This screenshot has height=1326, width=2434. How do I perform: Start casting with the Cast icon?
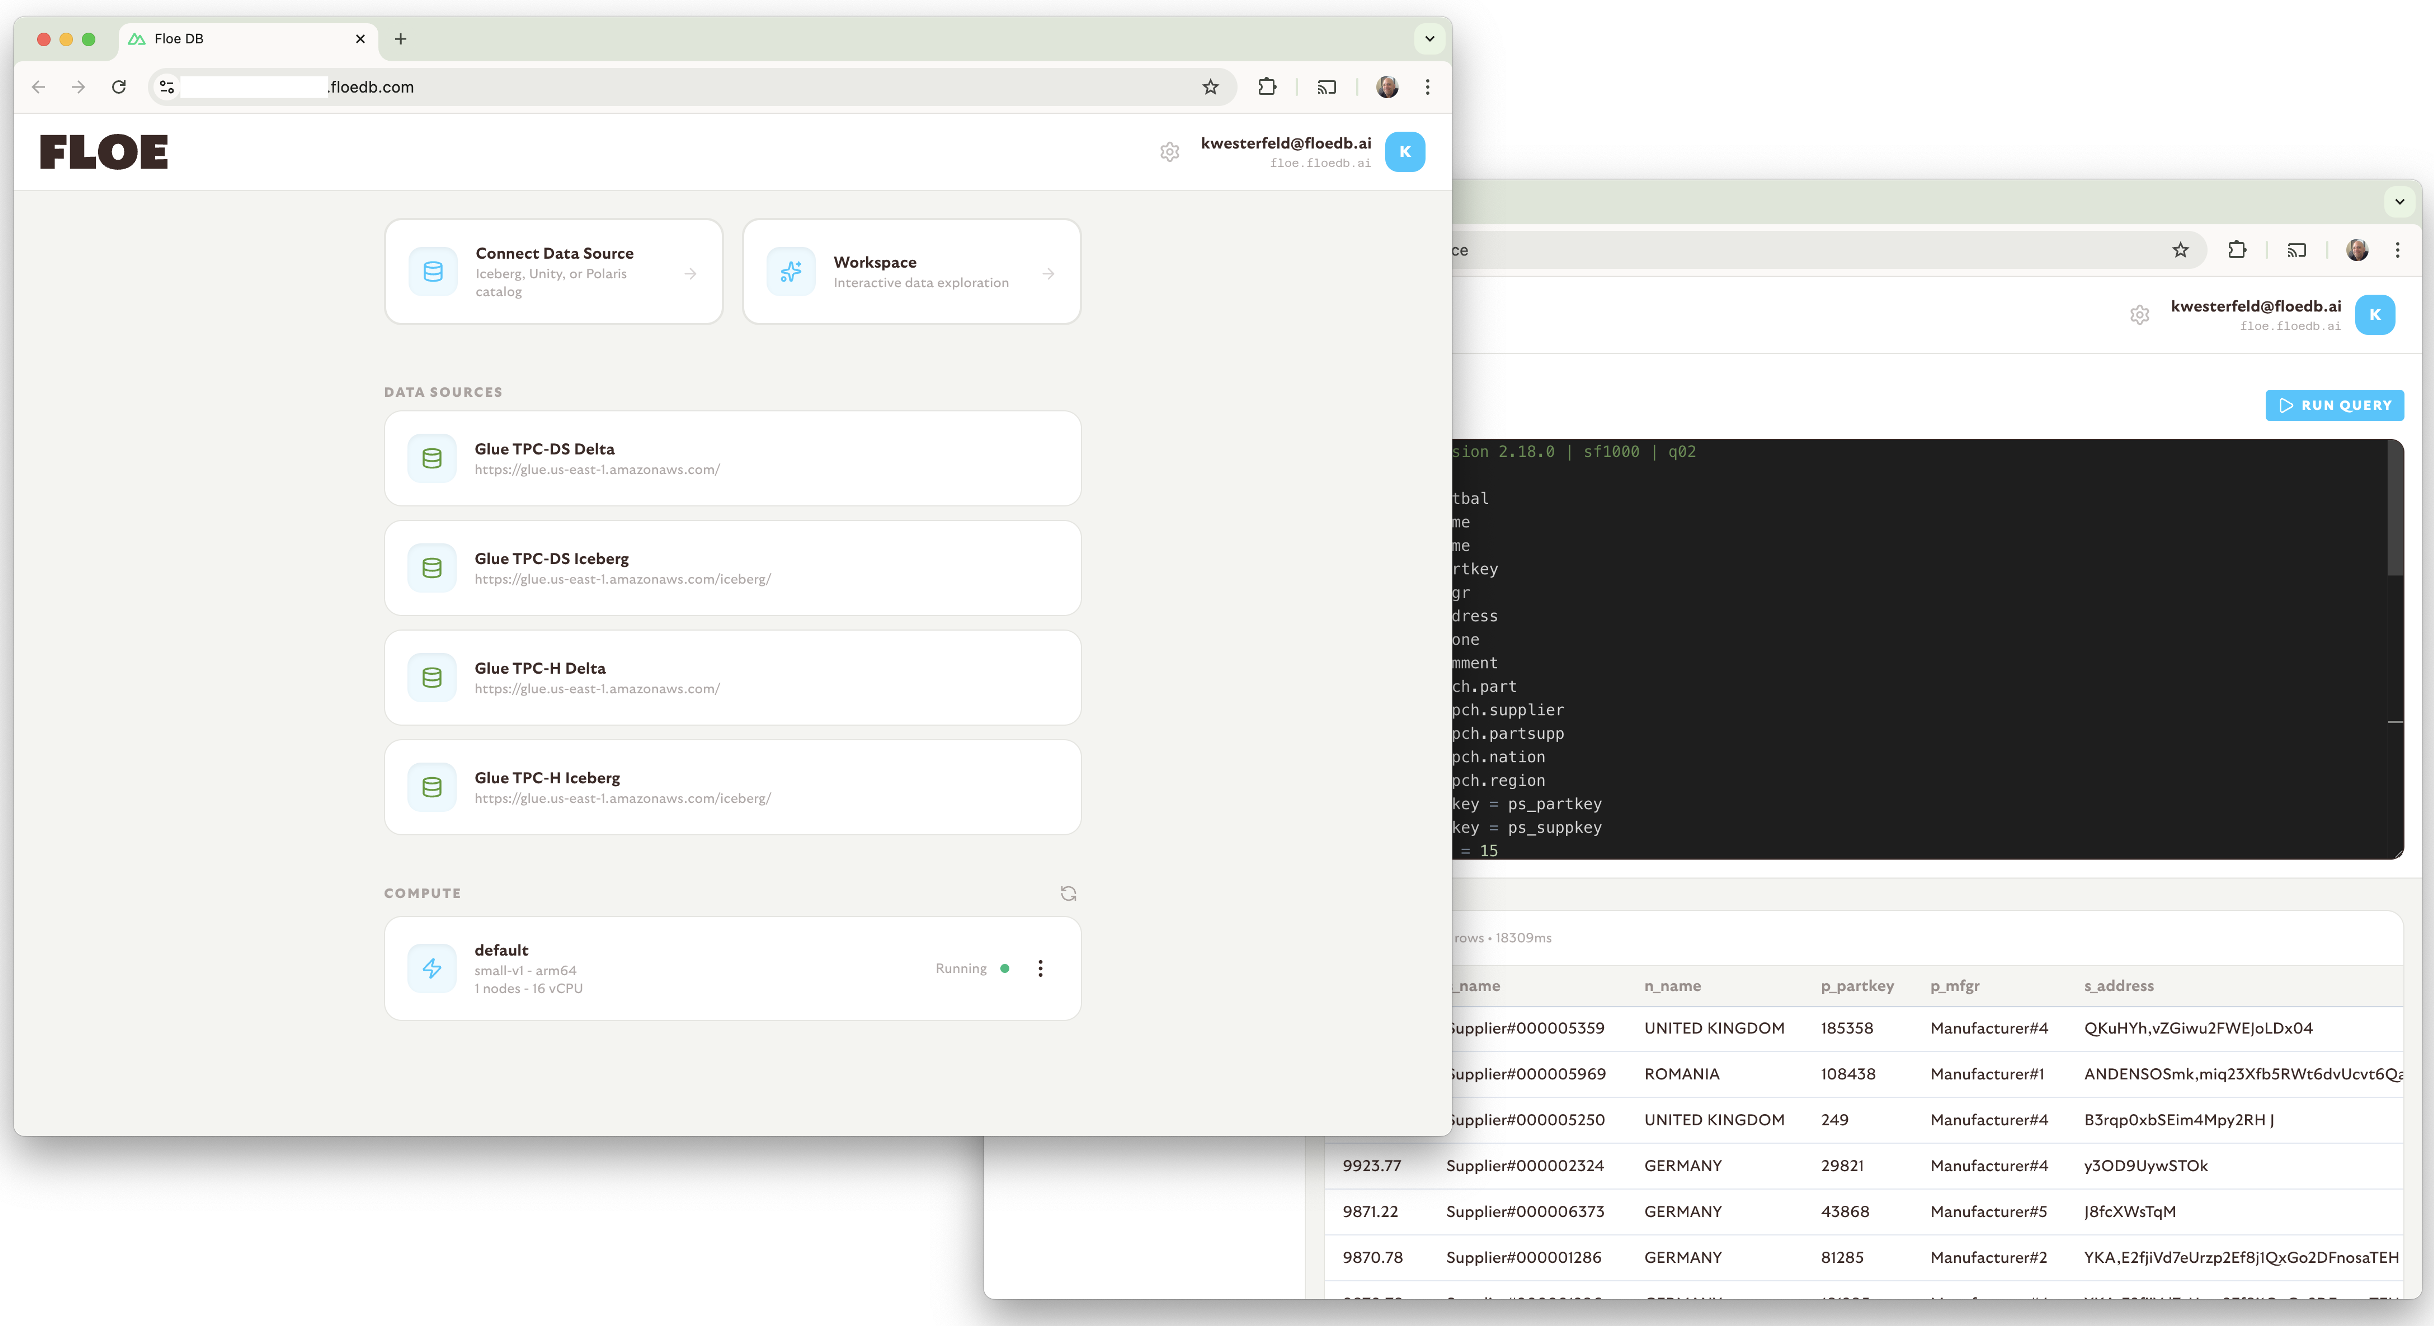click(x=1326, y=87)
